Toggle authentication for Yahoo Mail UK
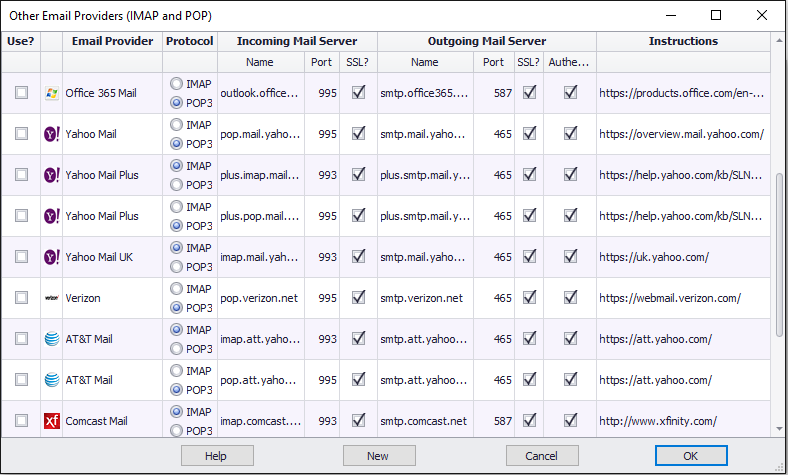788x475 pixels. (x=570, y=256)
